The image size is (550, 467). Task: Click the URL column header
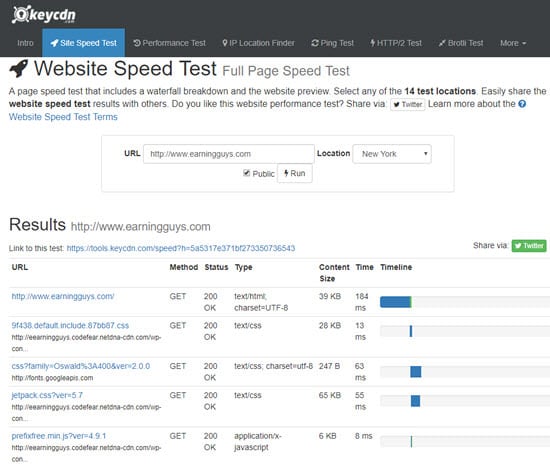20,267
